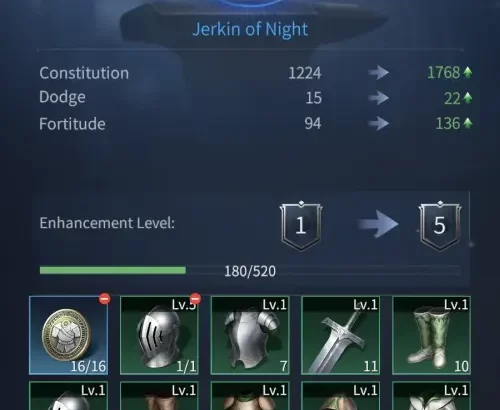Viewport: 500px width, 410px height.
Task: Pick the Lv.1 silver chestplate with count 7
Action: coord(250,335)
